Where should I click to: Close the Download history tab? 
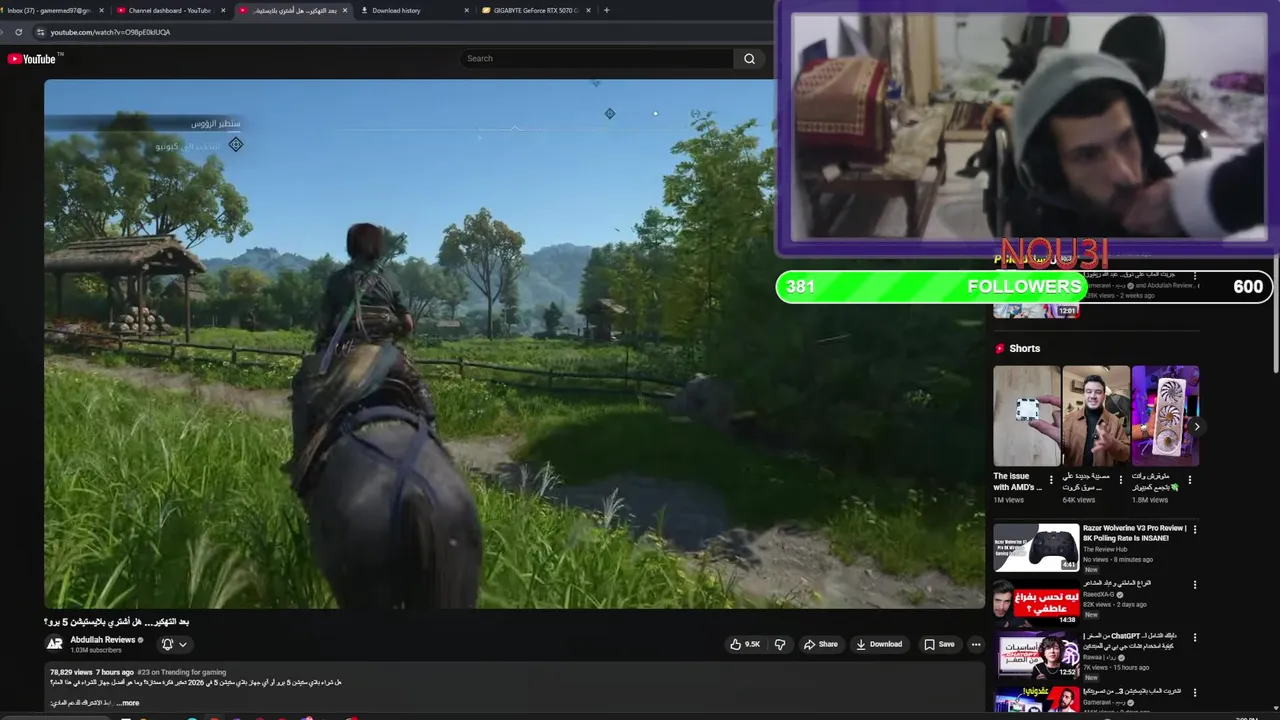[467, 10]
